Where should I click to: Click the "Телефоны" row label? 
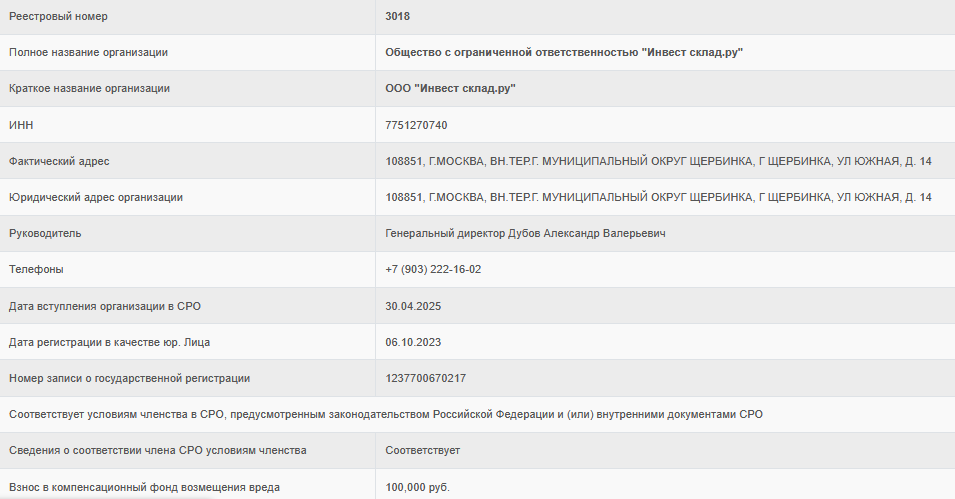(36, 269)
